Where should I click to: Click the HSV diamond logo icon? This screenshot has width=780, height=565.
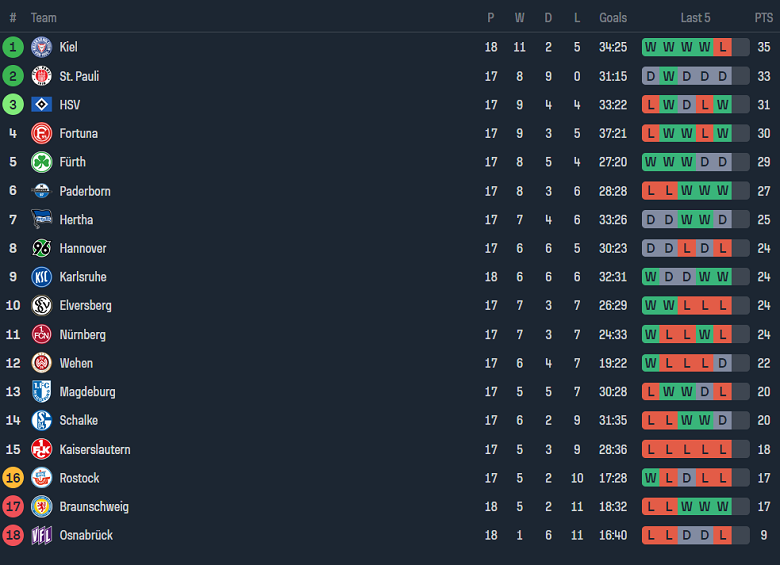tap(41, 105)
